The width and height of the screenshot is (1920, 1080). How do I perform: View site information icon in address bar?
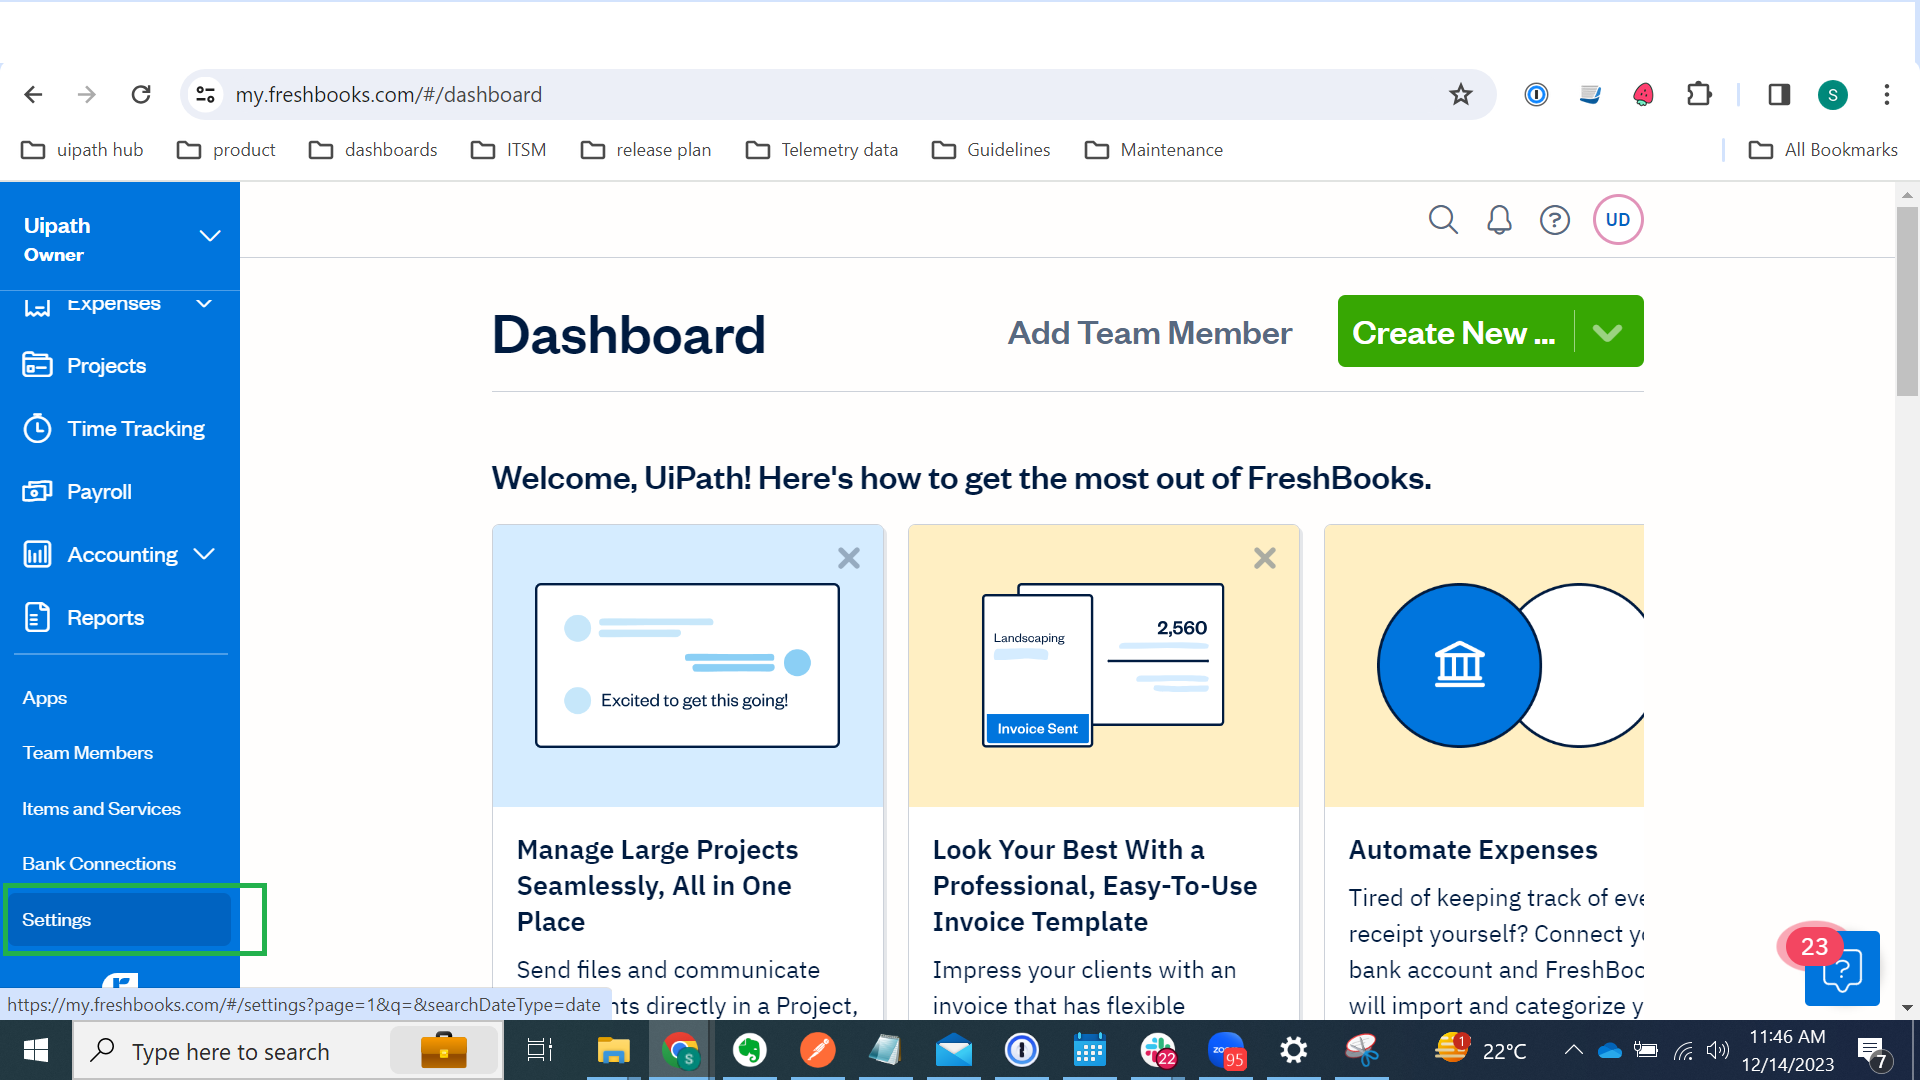coord(205,95)
